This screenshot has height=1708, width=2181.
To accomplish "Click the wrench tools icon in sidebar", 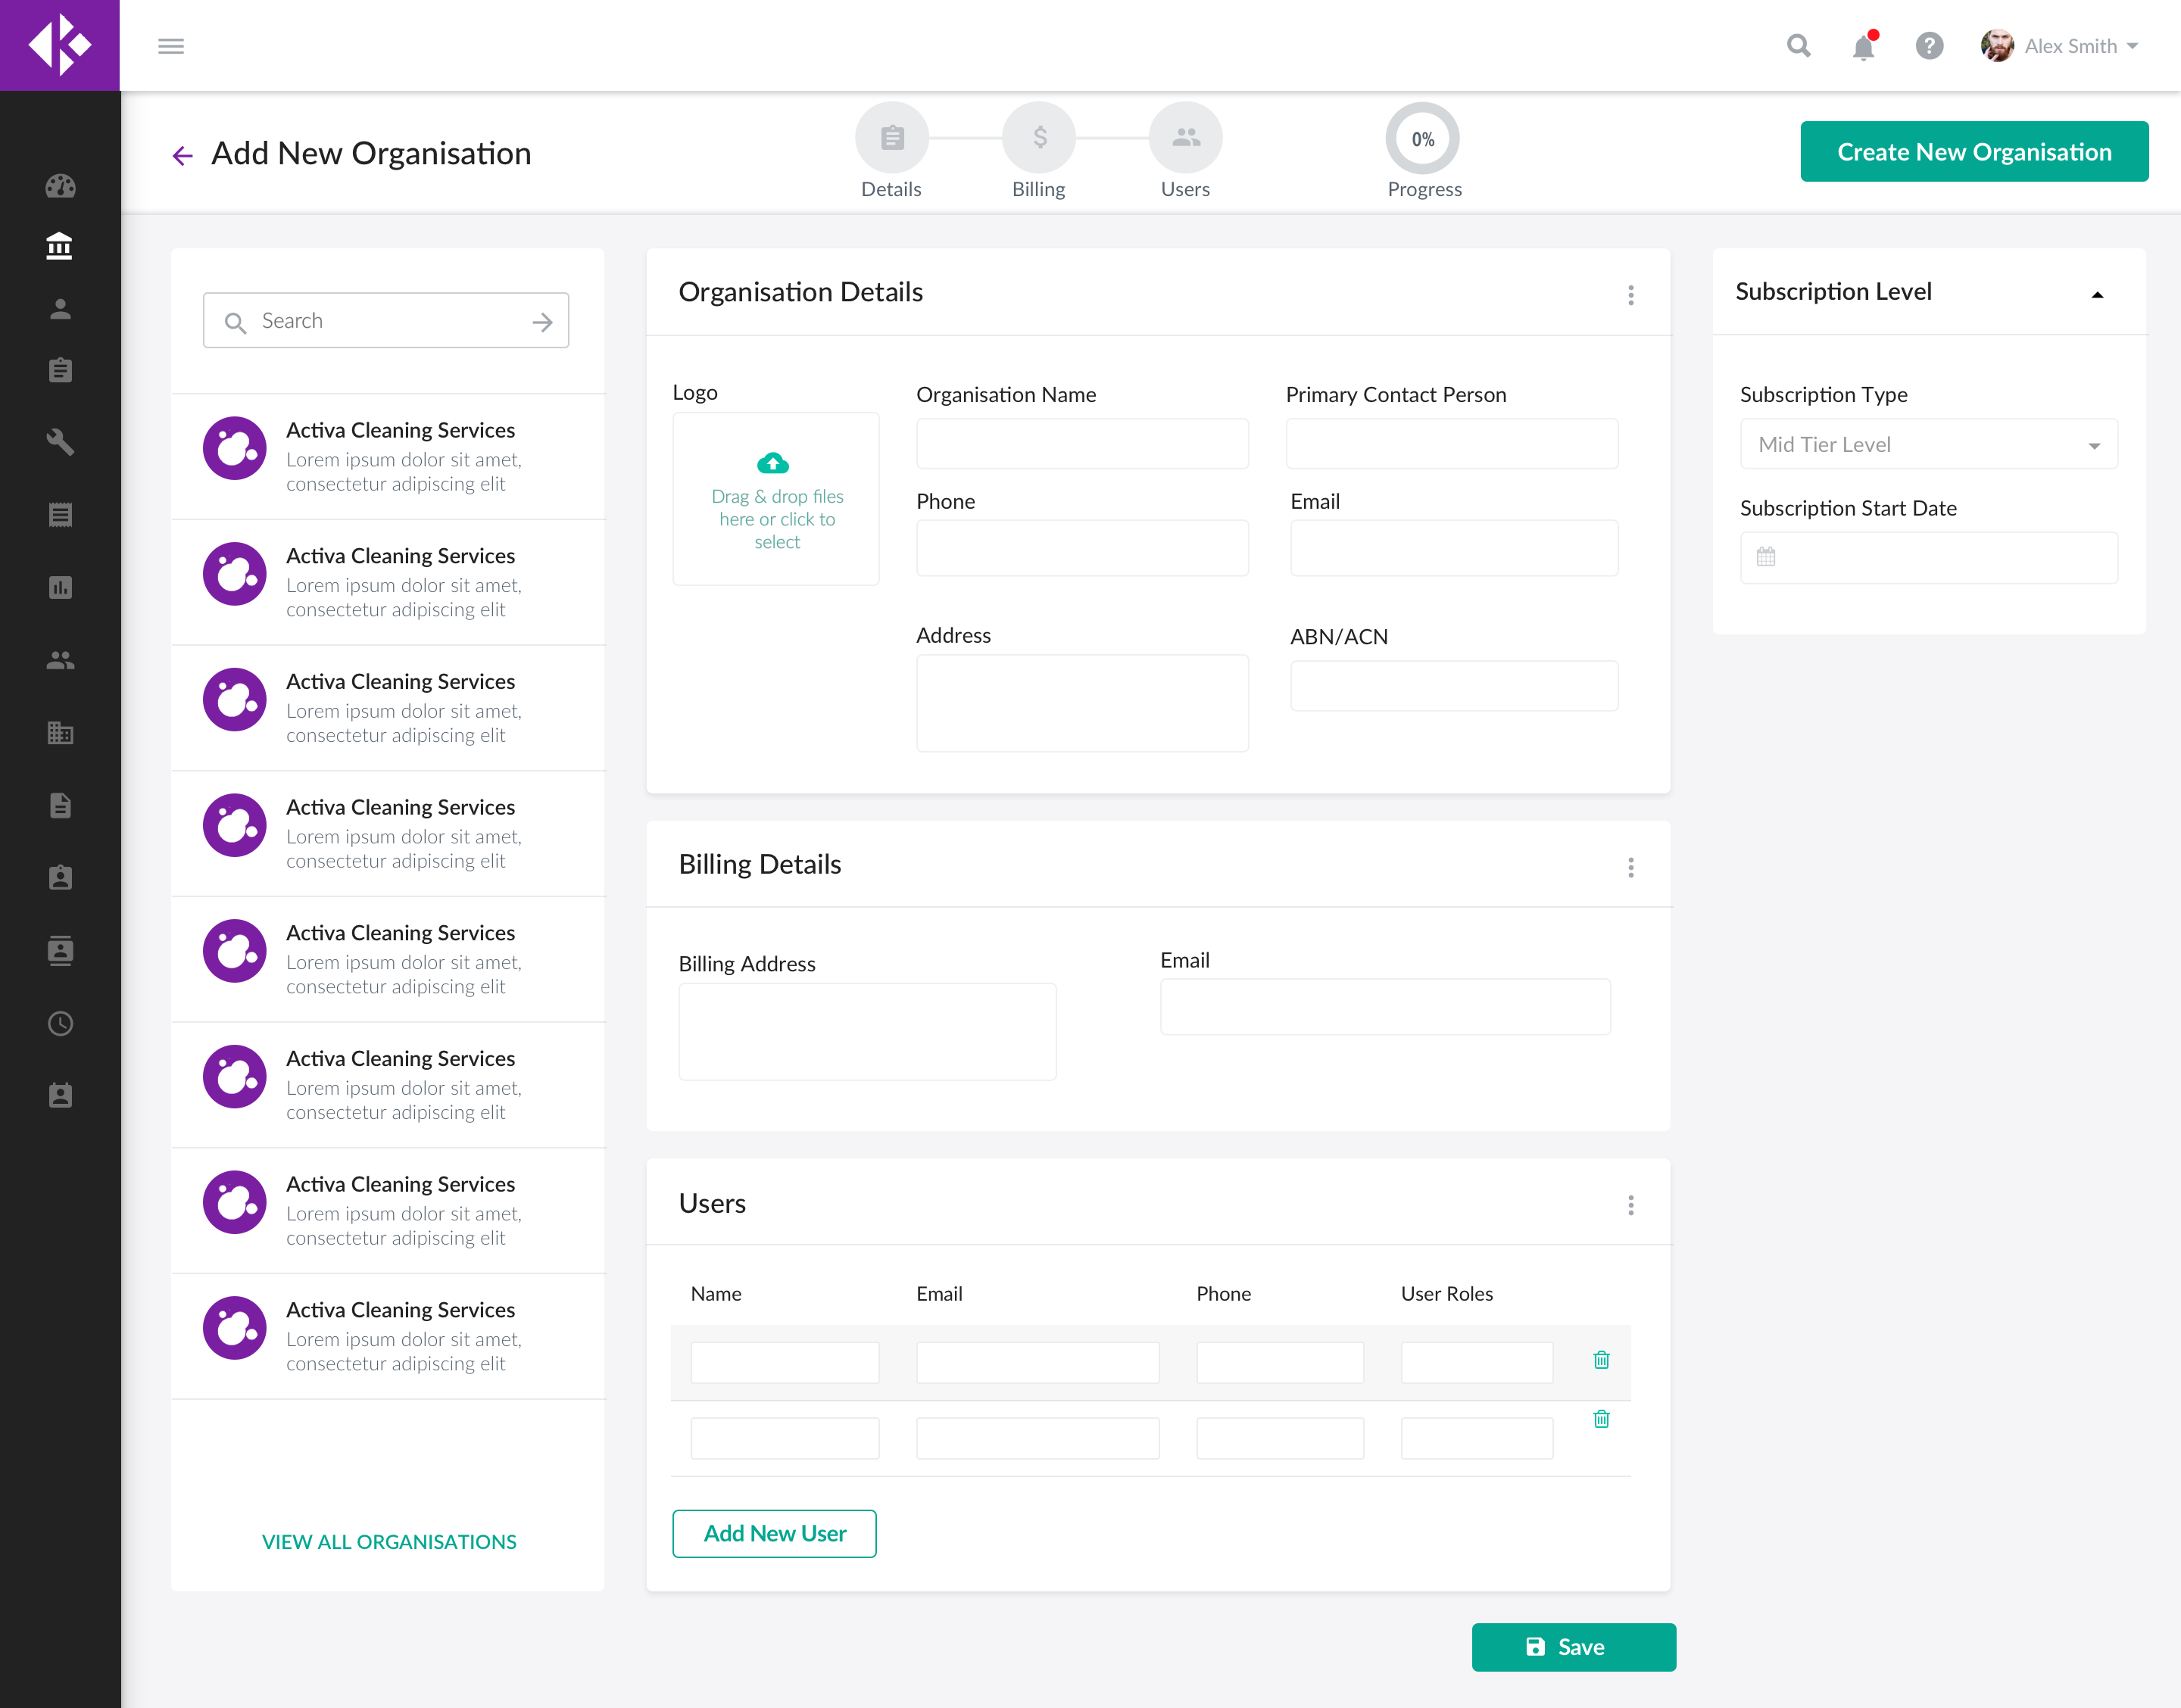I will (x=60, y=442).
